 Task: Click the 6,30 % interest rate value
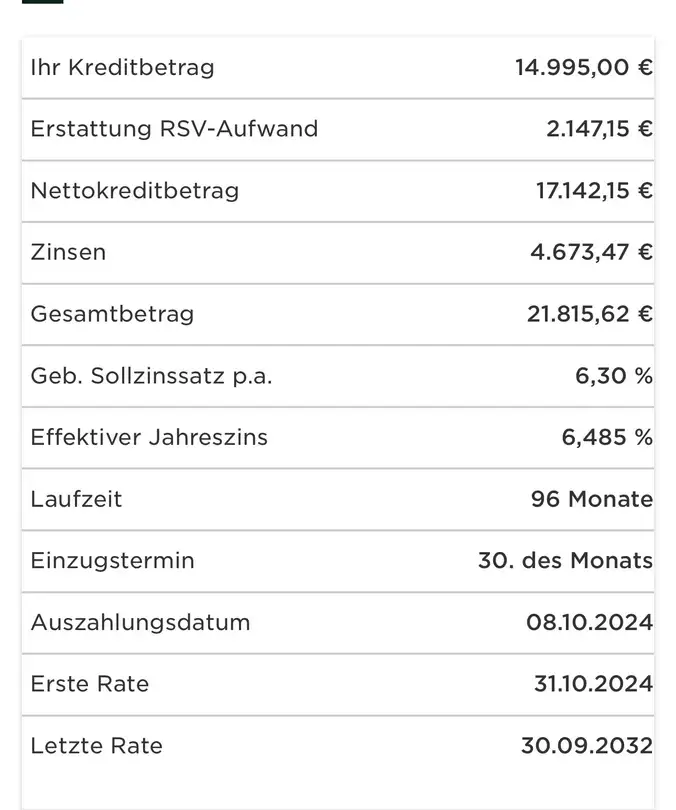click(614, 376)
